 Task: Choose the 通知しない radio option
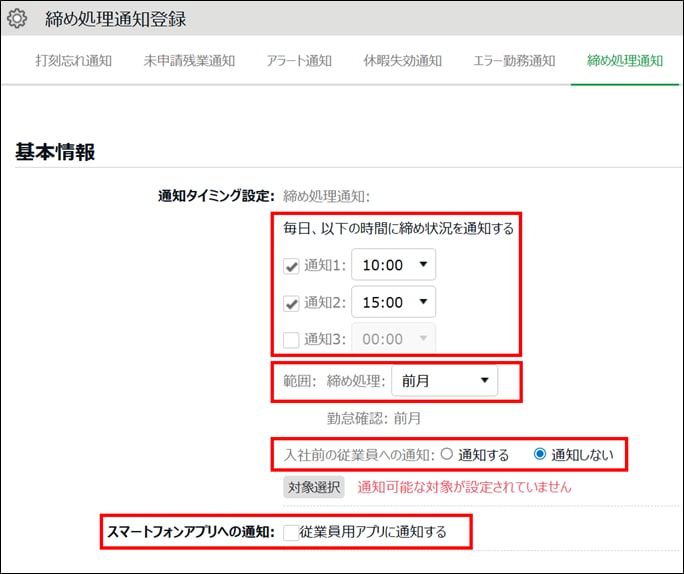tap(540, 454)
